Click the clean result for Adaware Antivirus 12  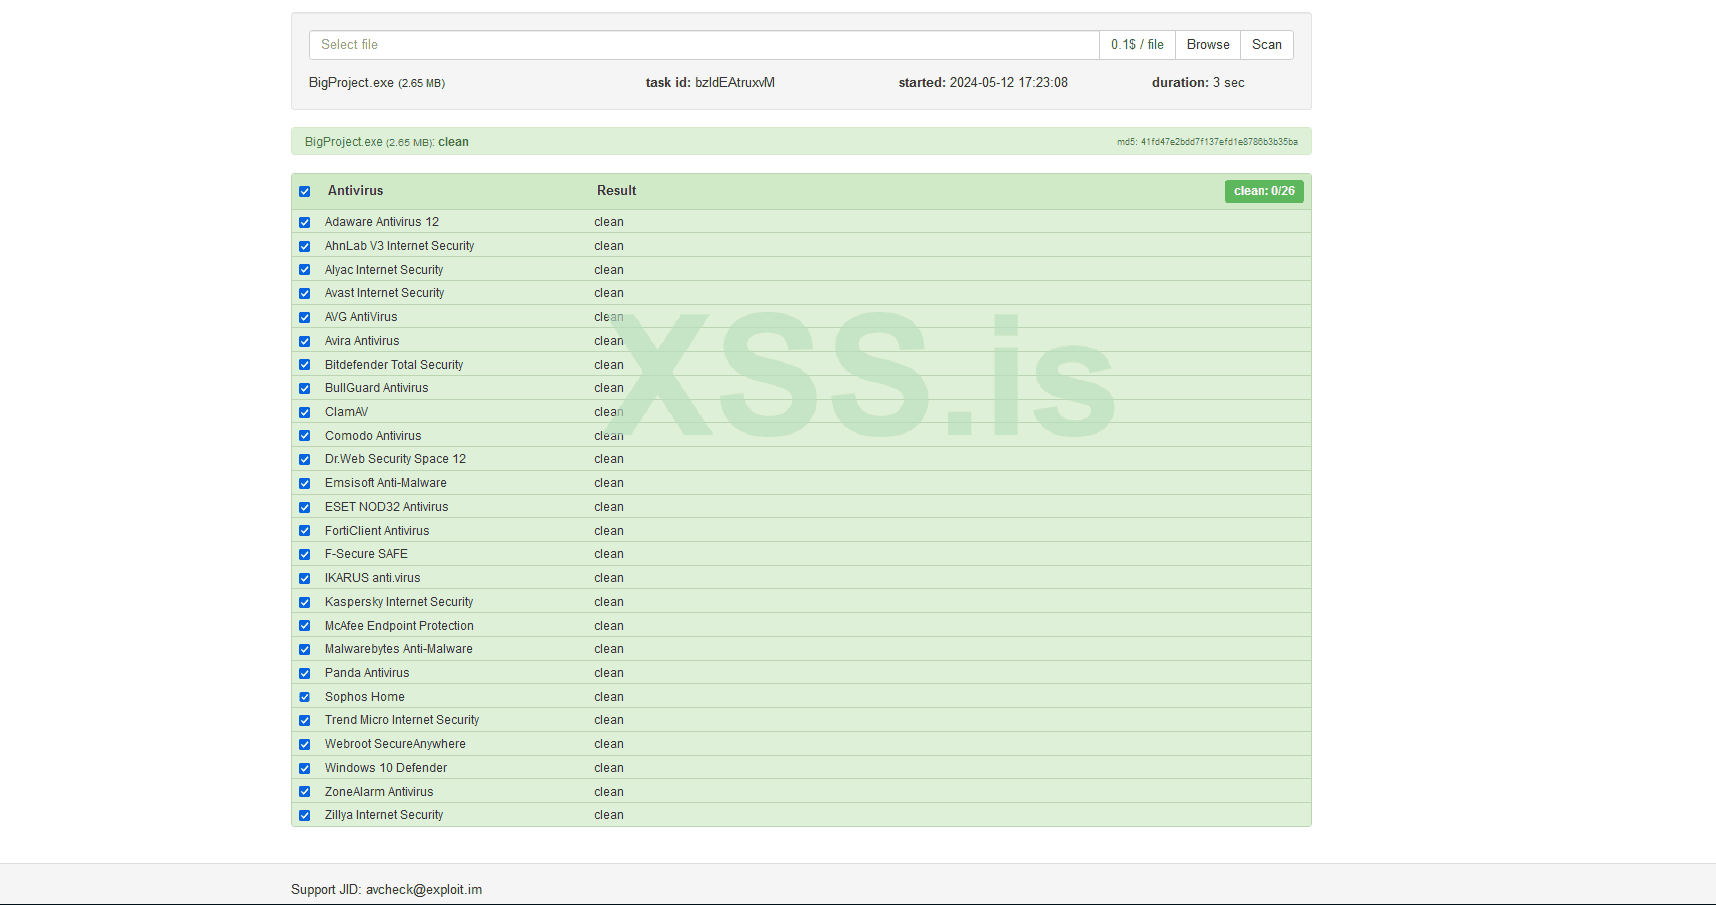click(x=609, y=222)
